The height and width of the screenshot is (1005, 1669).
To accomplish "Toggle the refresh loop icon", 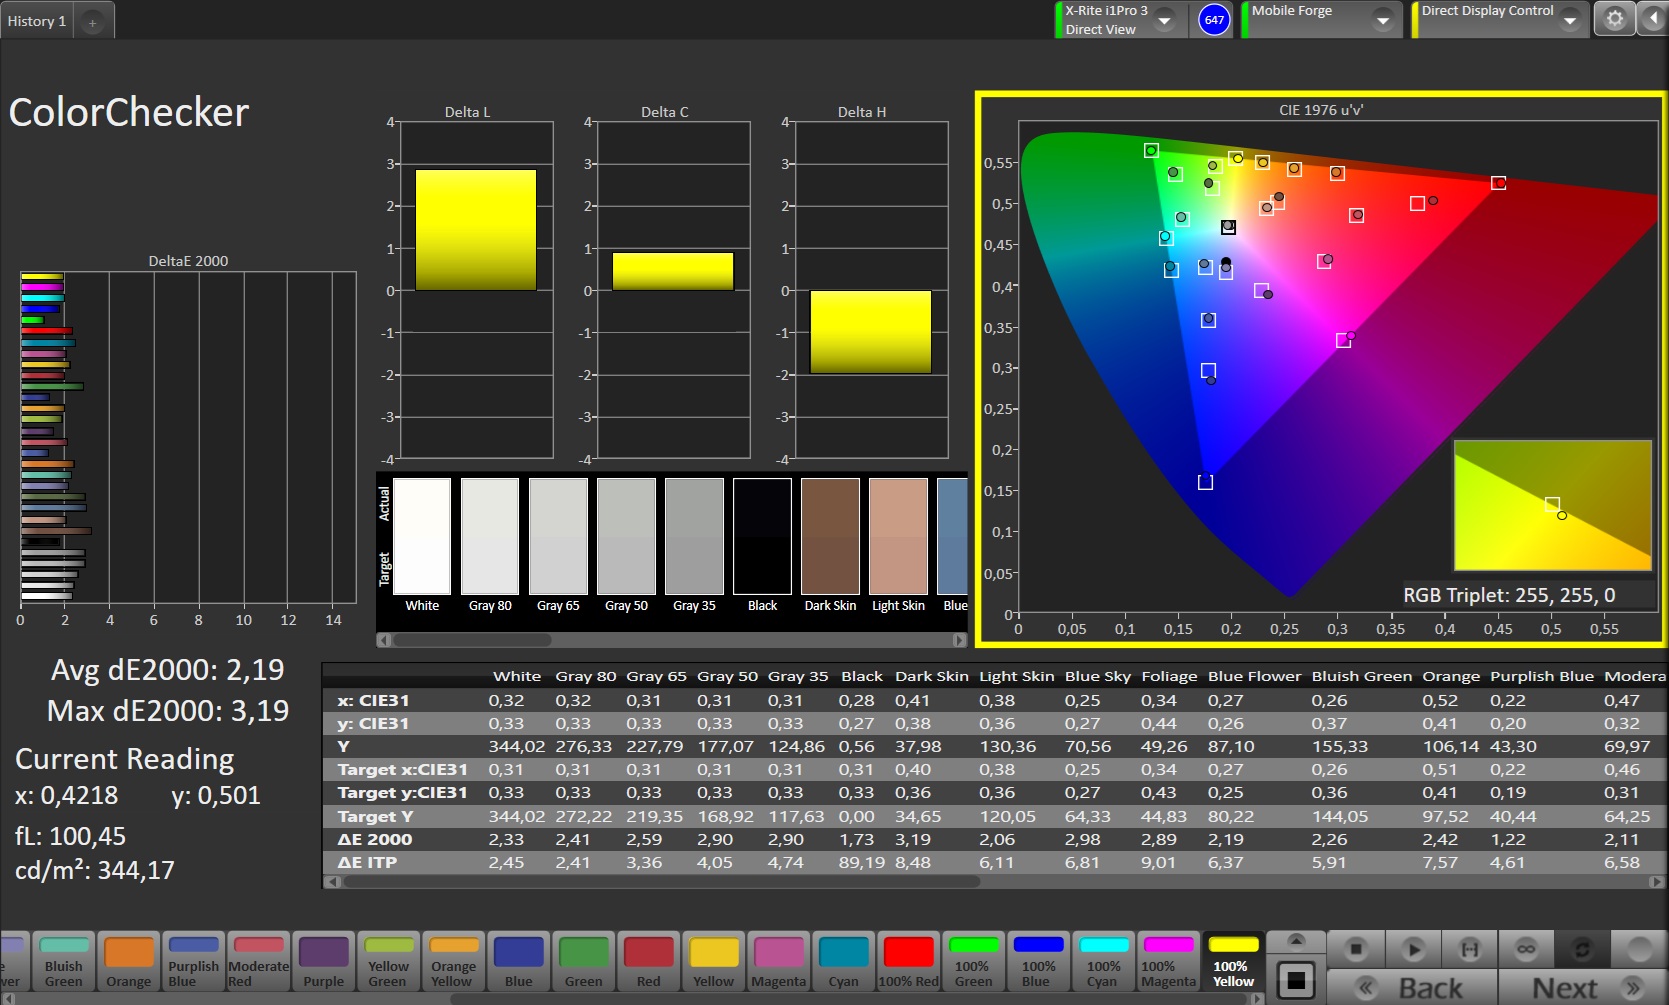I will point(1581,948).
